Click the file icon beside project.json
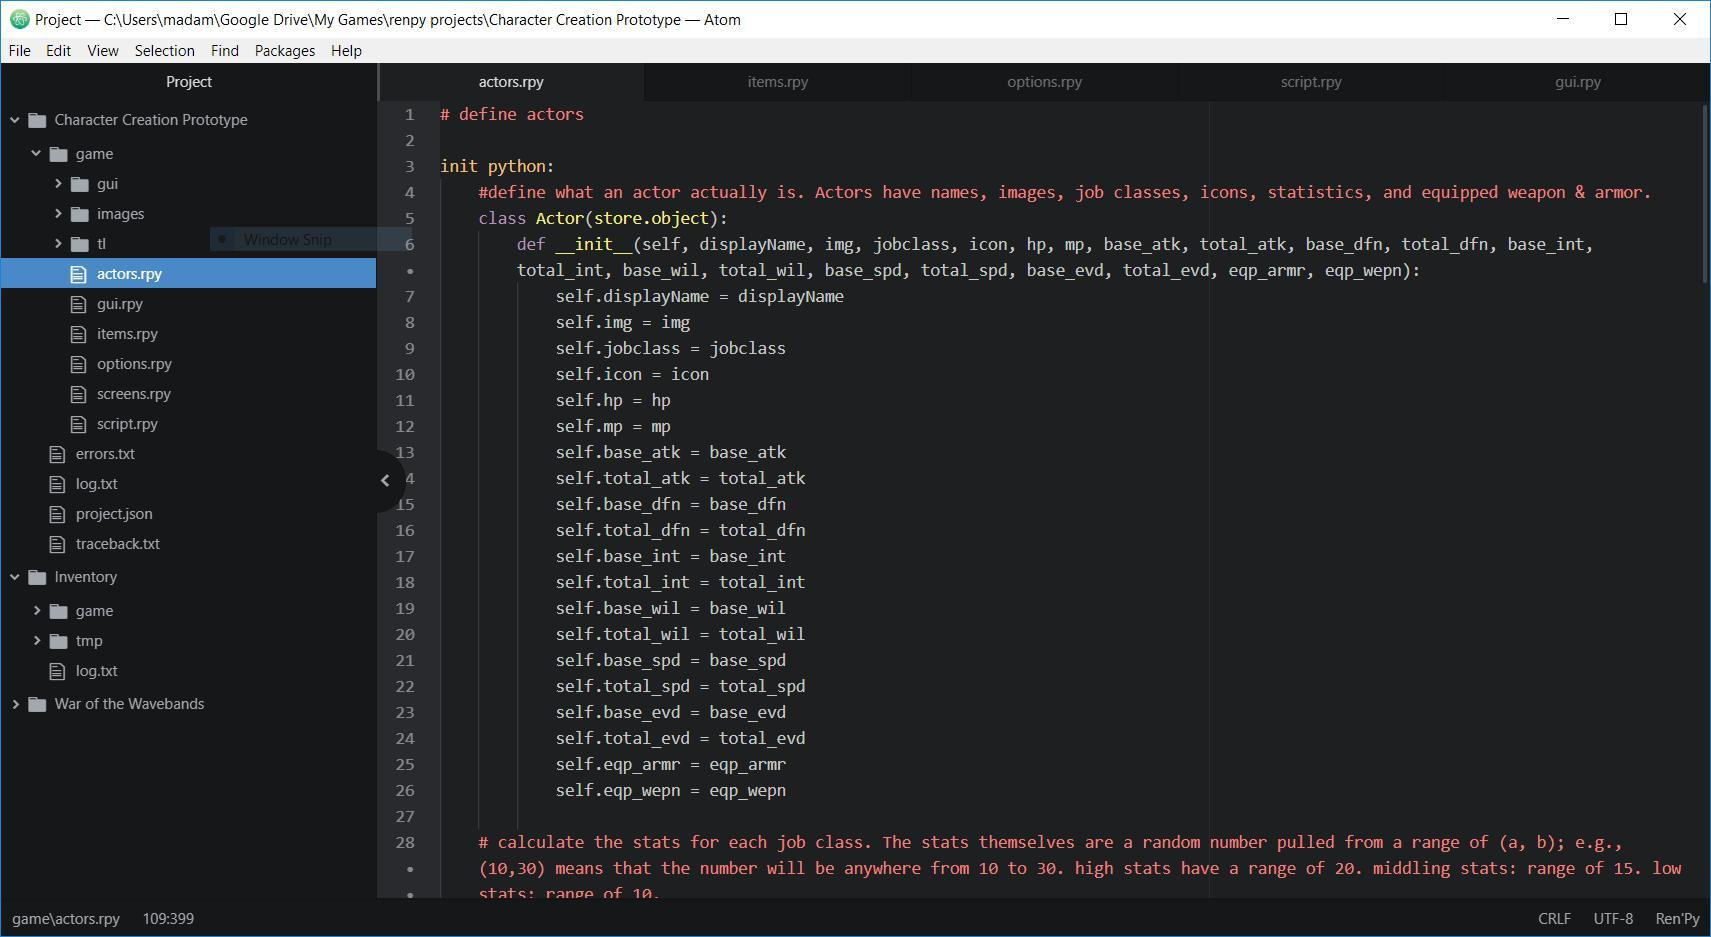 coord(58,514)
